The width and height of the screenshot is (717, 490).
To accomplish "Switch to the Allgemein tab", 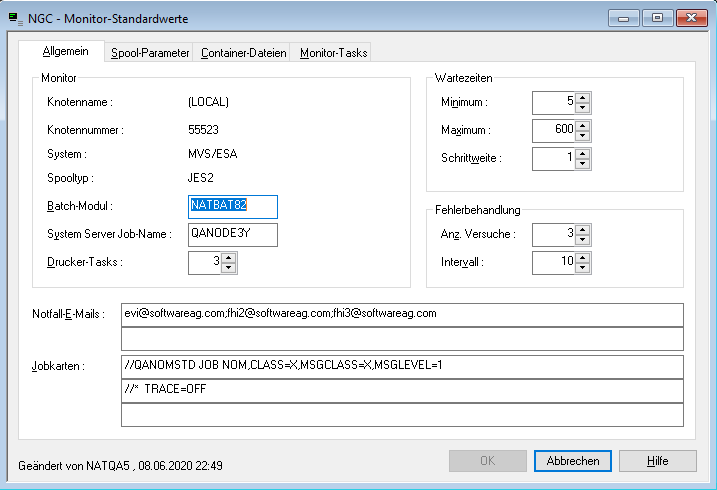I will (x=61, y=51).
